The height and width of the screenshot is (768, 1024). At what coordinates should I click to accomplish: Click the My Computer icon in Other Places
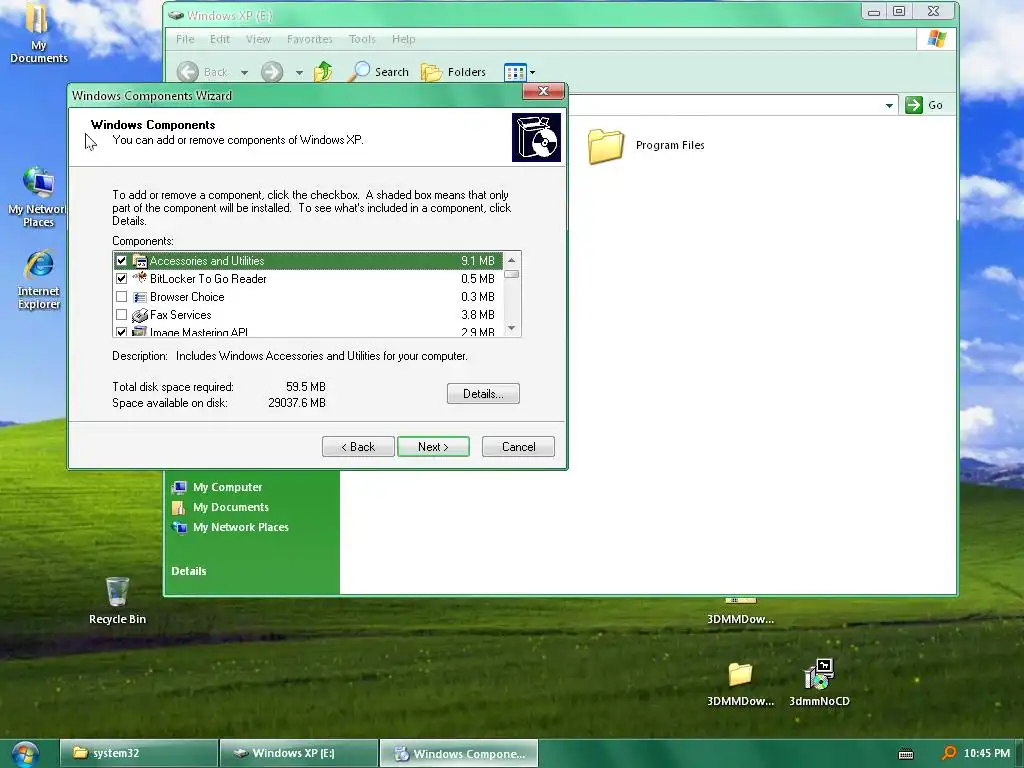(x=179, y=487)
